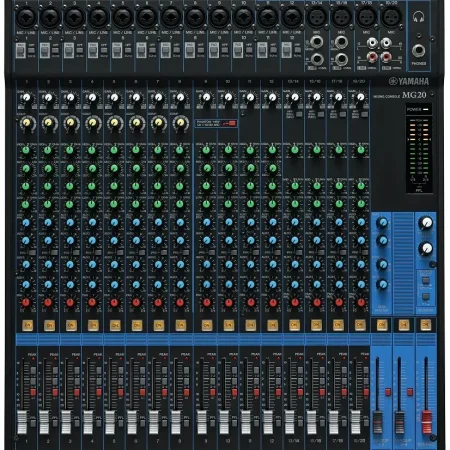This screenshot has width=450, height=450.
Task: Click the upper white MONITOR section knob
Action: pos(426,222)
